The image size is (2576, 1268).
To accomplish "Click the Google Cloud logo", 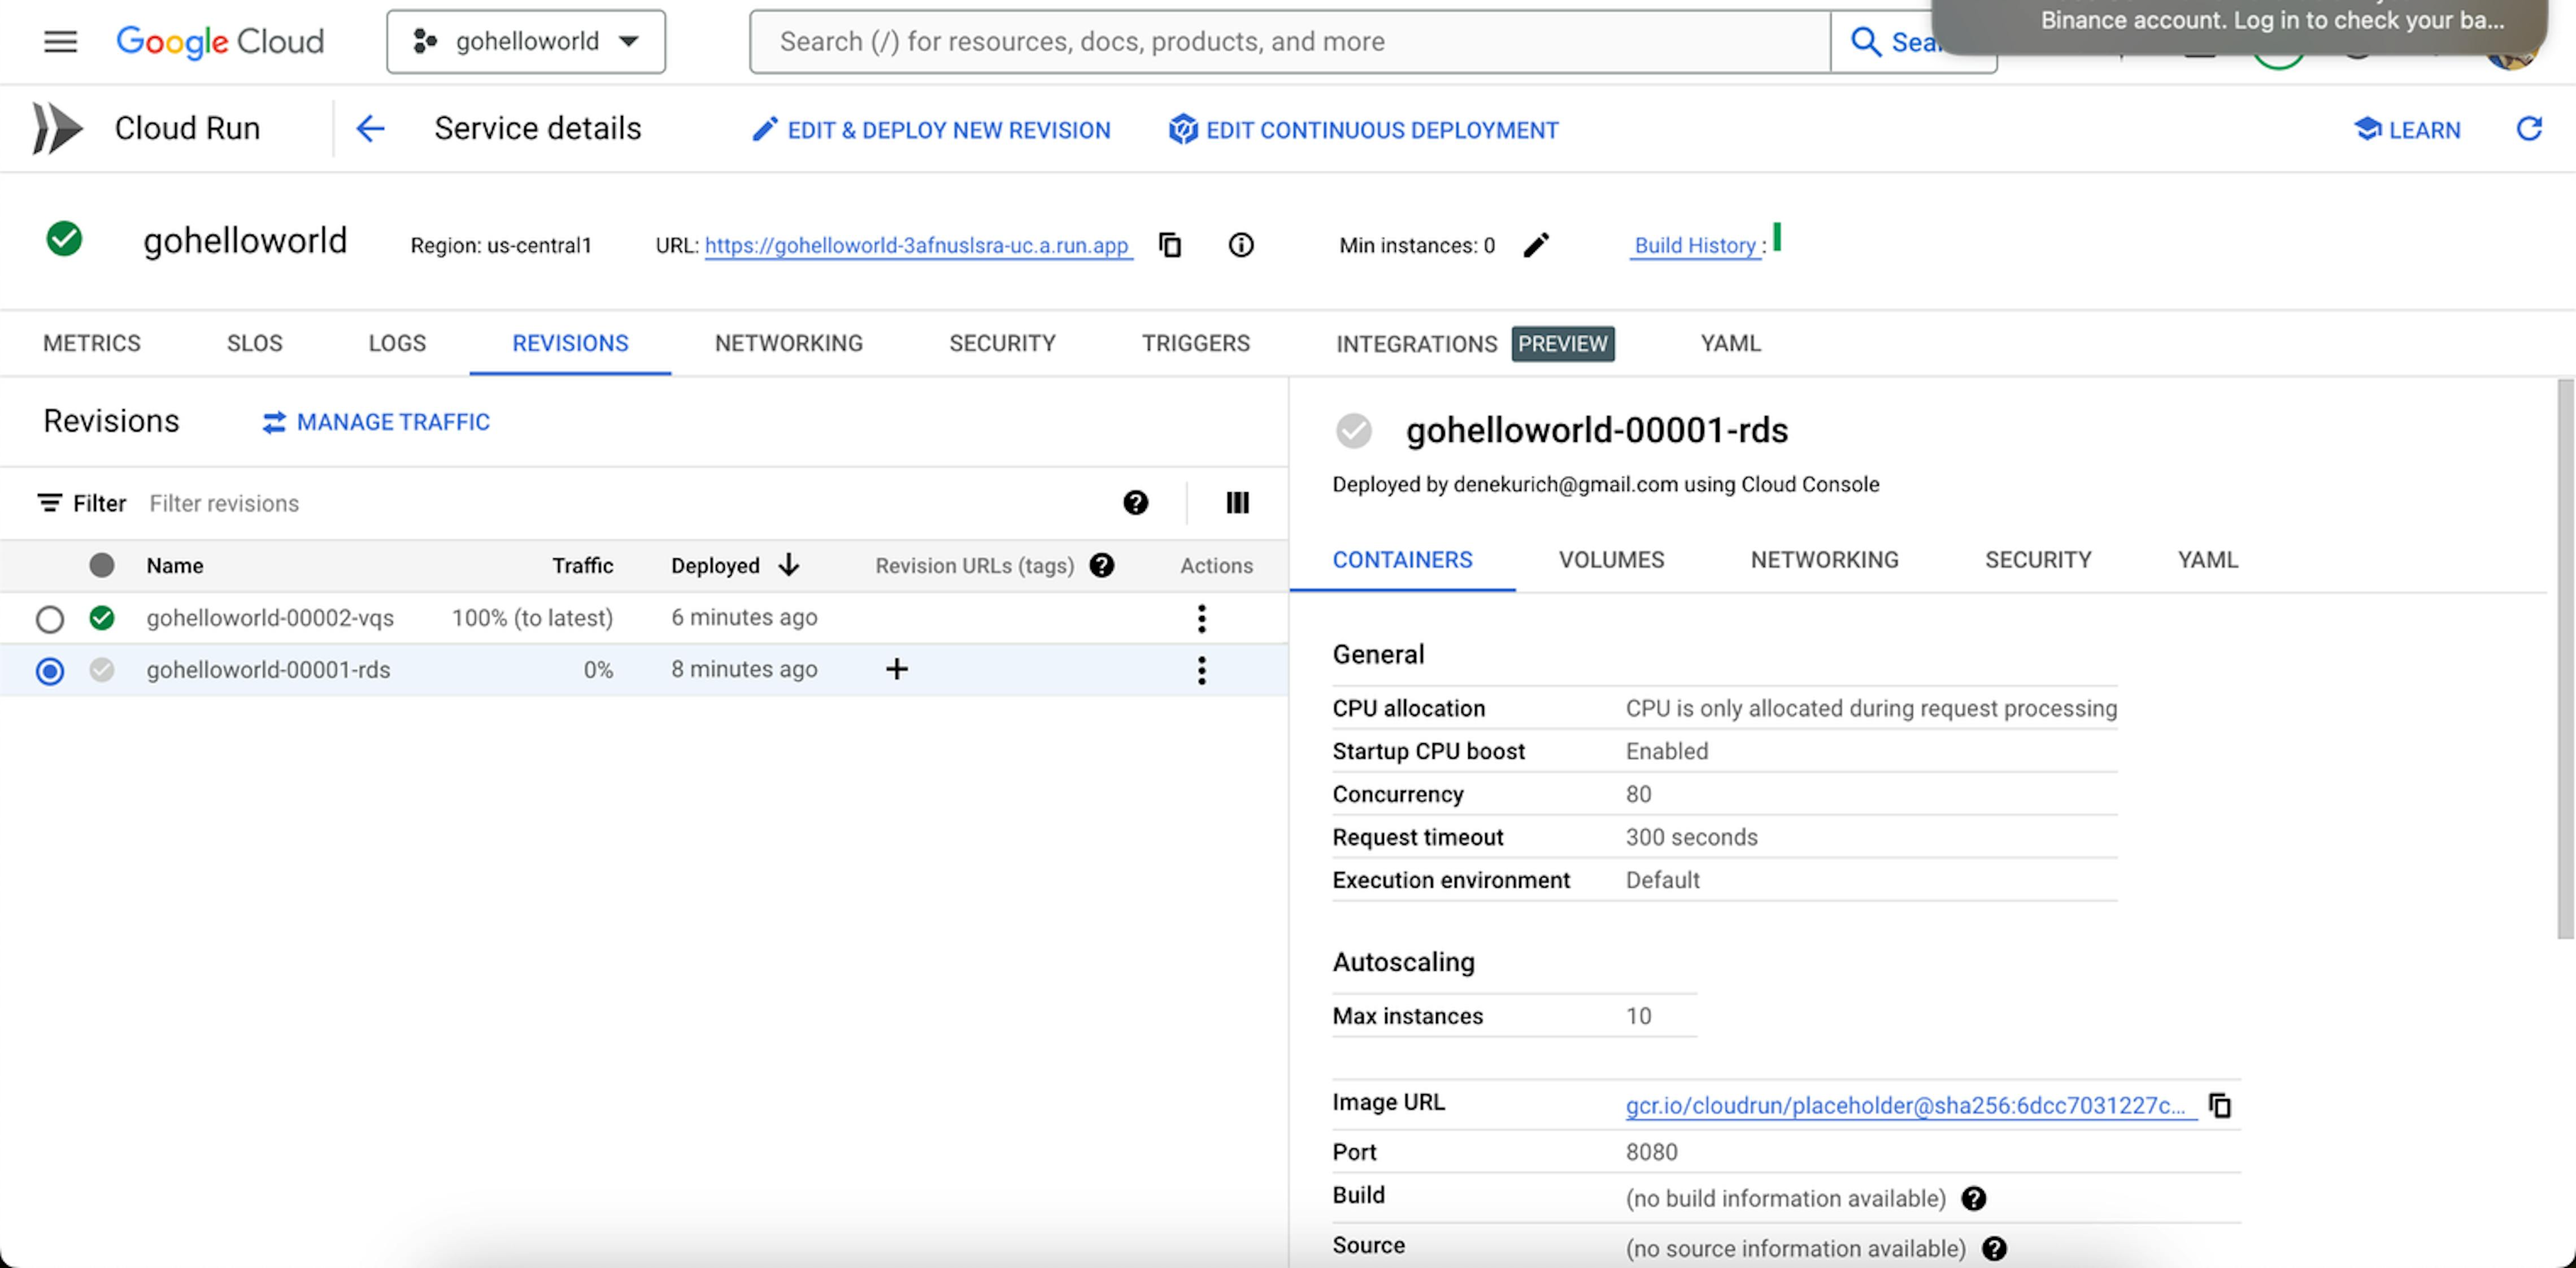I will [220, 41].
